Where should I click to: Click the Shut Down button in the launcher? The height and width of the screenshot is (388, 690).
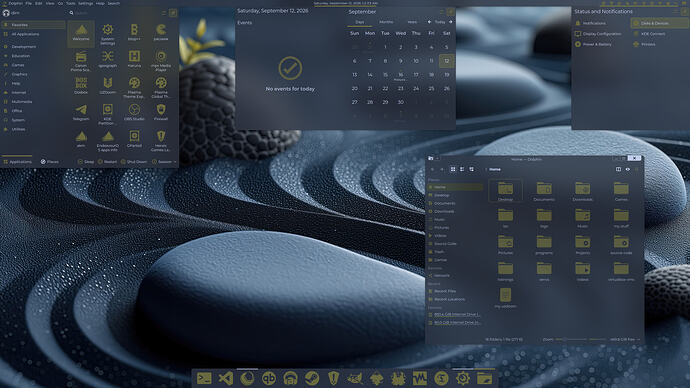[134, 162]
